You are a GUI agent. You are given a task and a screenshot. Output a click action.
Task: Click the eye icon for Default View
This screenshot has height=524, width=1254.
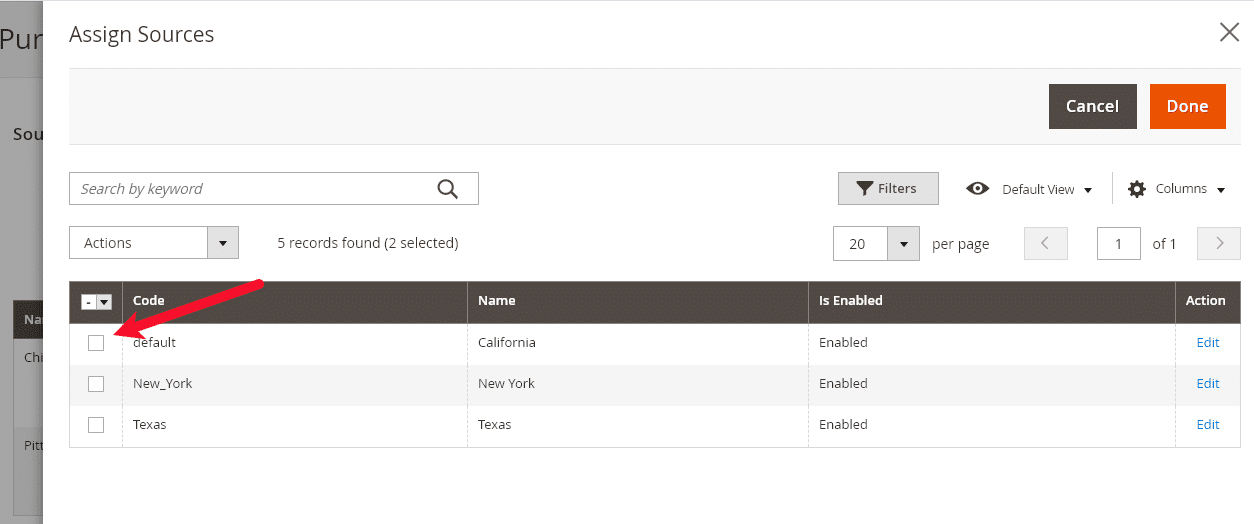[977, 189]
